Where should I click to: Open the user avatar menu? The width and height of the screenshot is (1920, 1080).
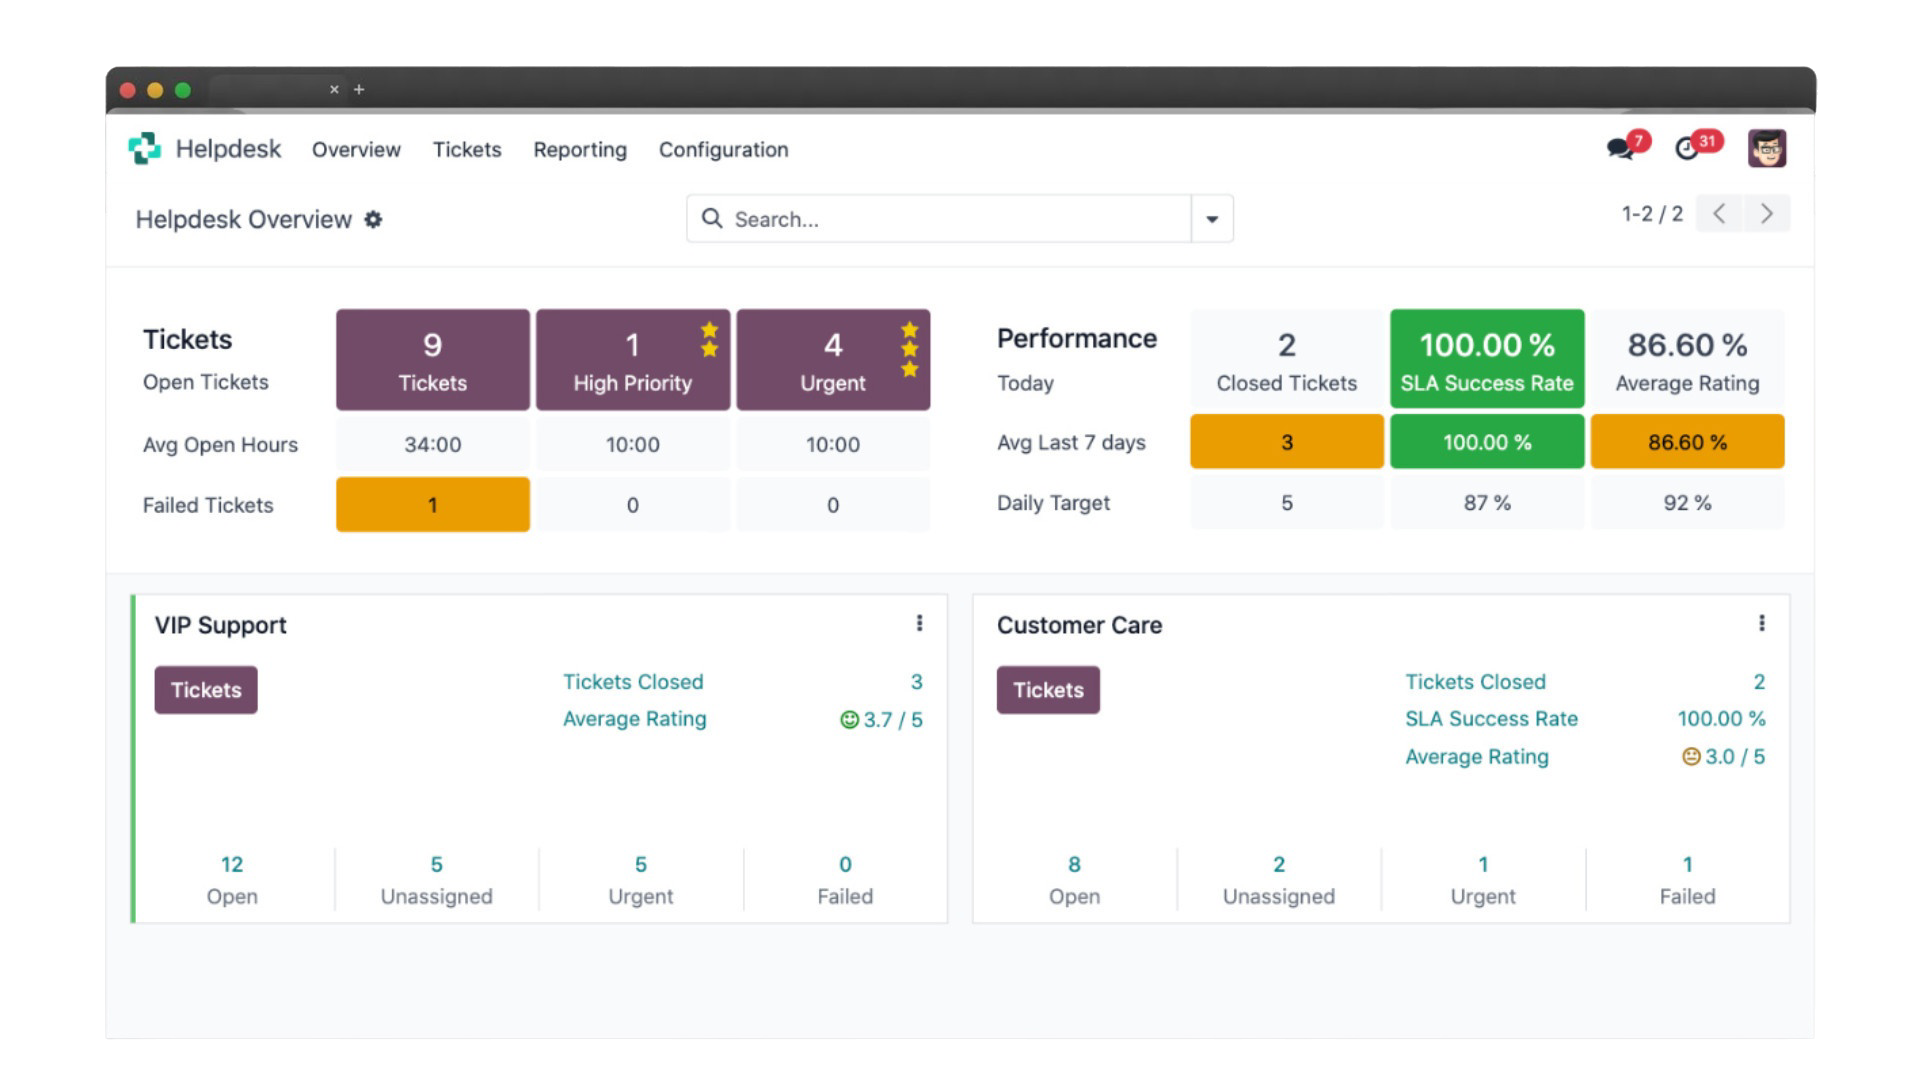tap(1767, 149)
